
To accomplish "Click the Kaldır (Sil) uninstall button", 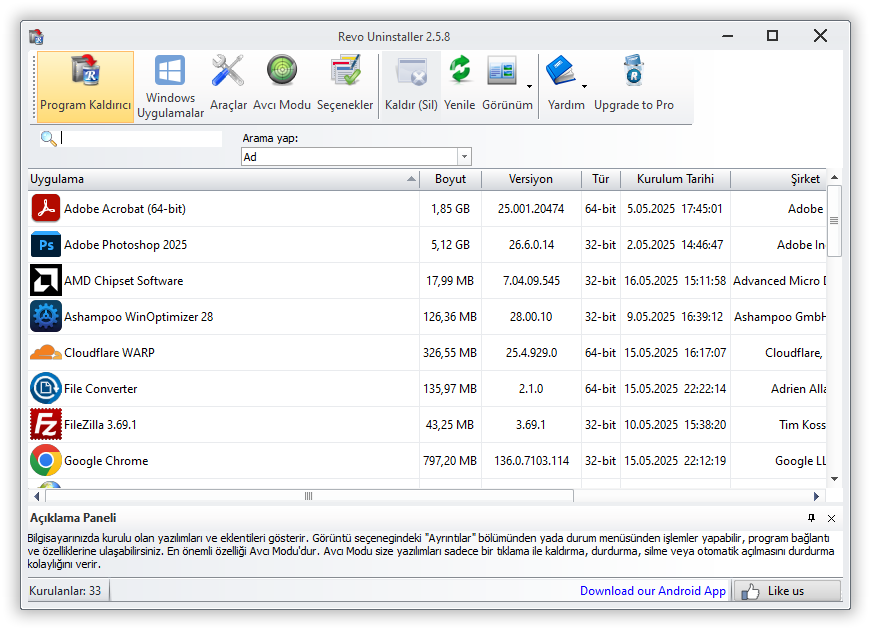I will (x=411, y=83).
